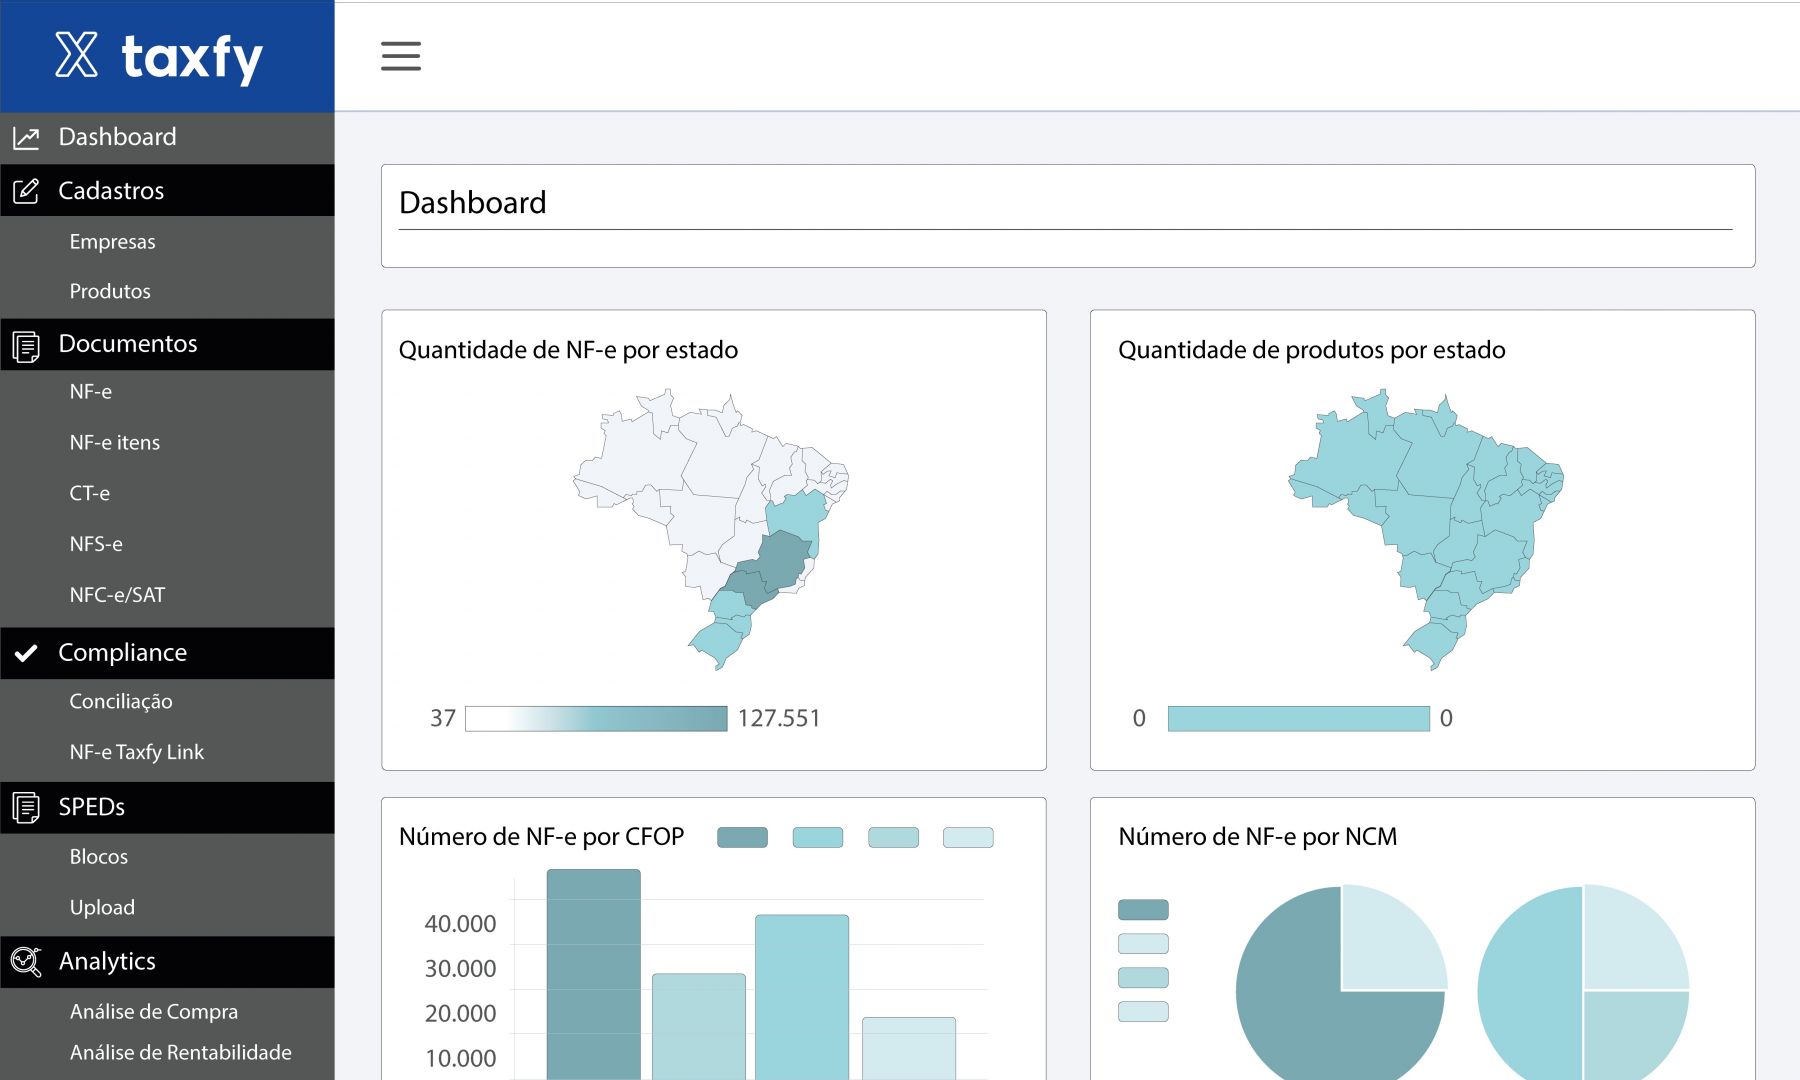This screenshot has height=1080, width=1800.
Task: Toggle the second CFOP legend series
Action: tap(818, 837)
